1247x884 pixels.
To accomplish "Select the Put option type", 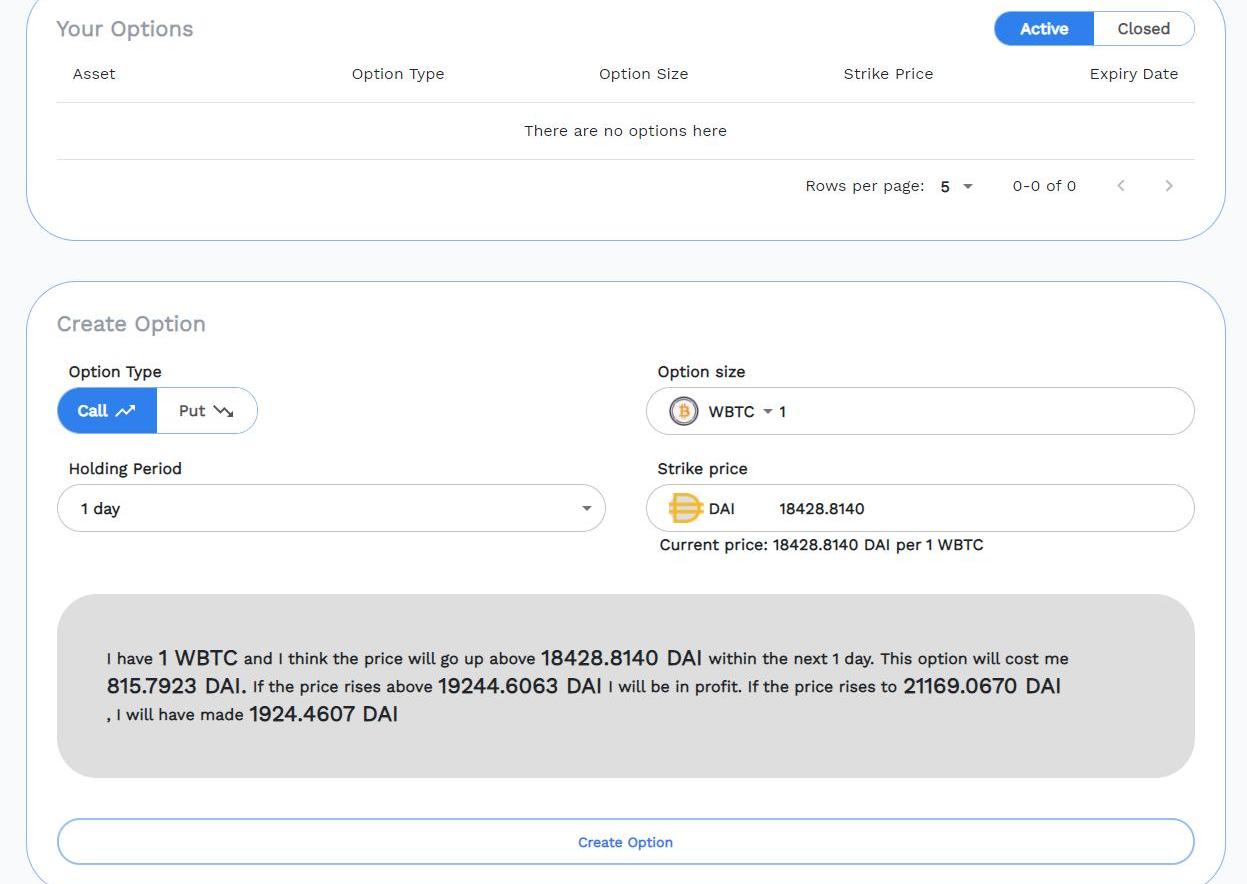I will 206,411.
